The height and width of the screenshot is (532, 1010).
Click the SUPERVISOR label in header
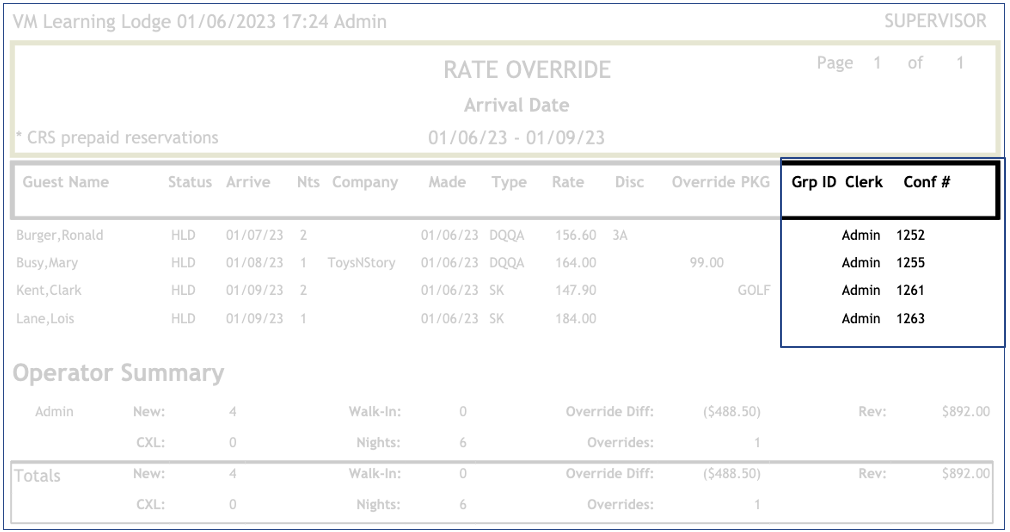(x=935, y=21)
